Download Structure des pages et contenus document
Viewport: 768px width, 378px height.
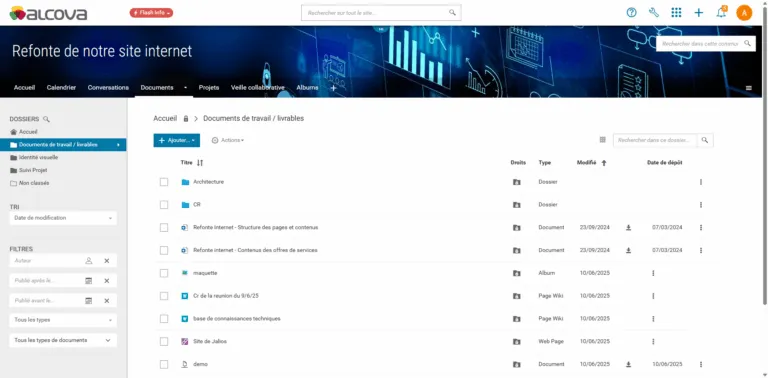pyautogui.click(x=628, y=228)
